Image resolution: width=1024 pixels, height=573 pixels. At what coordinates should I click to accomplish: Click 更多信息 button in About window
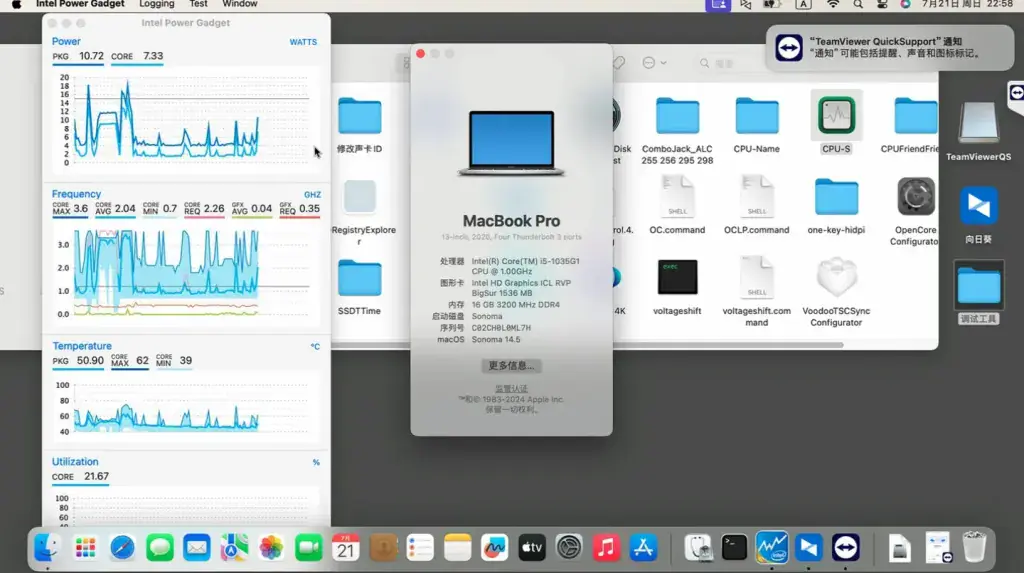pos(511,365)
